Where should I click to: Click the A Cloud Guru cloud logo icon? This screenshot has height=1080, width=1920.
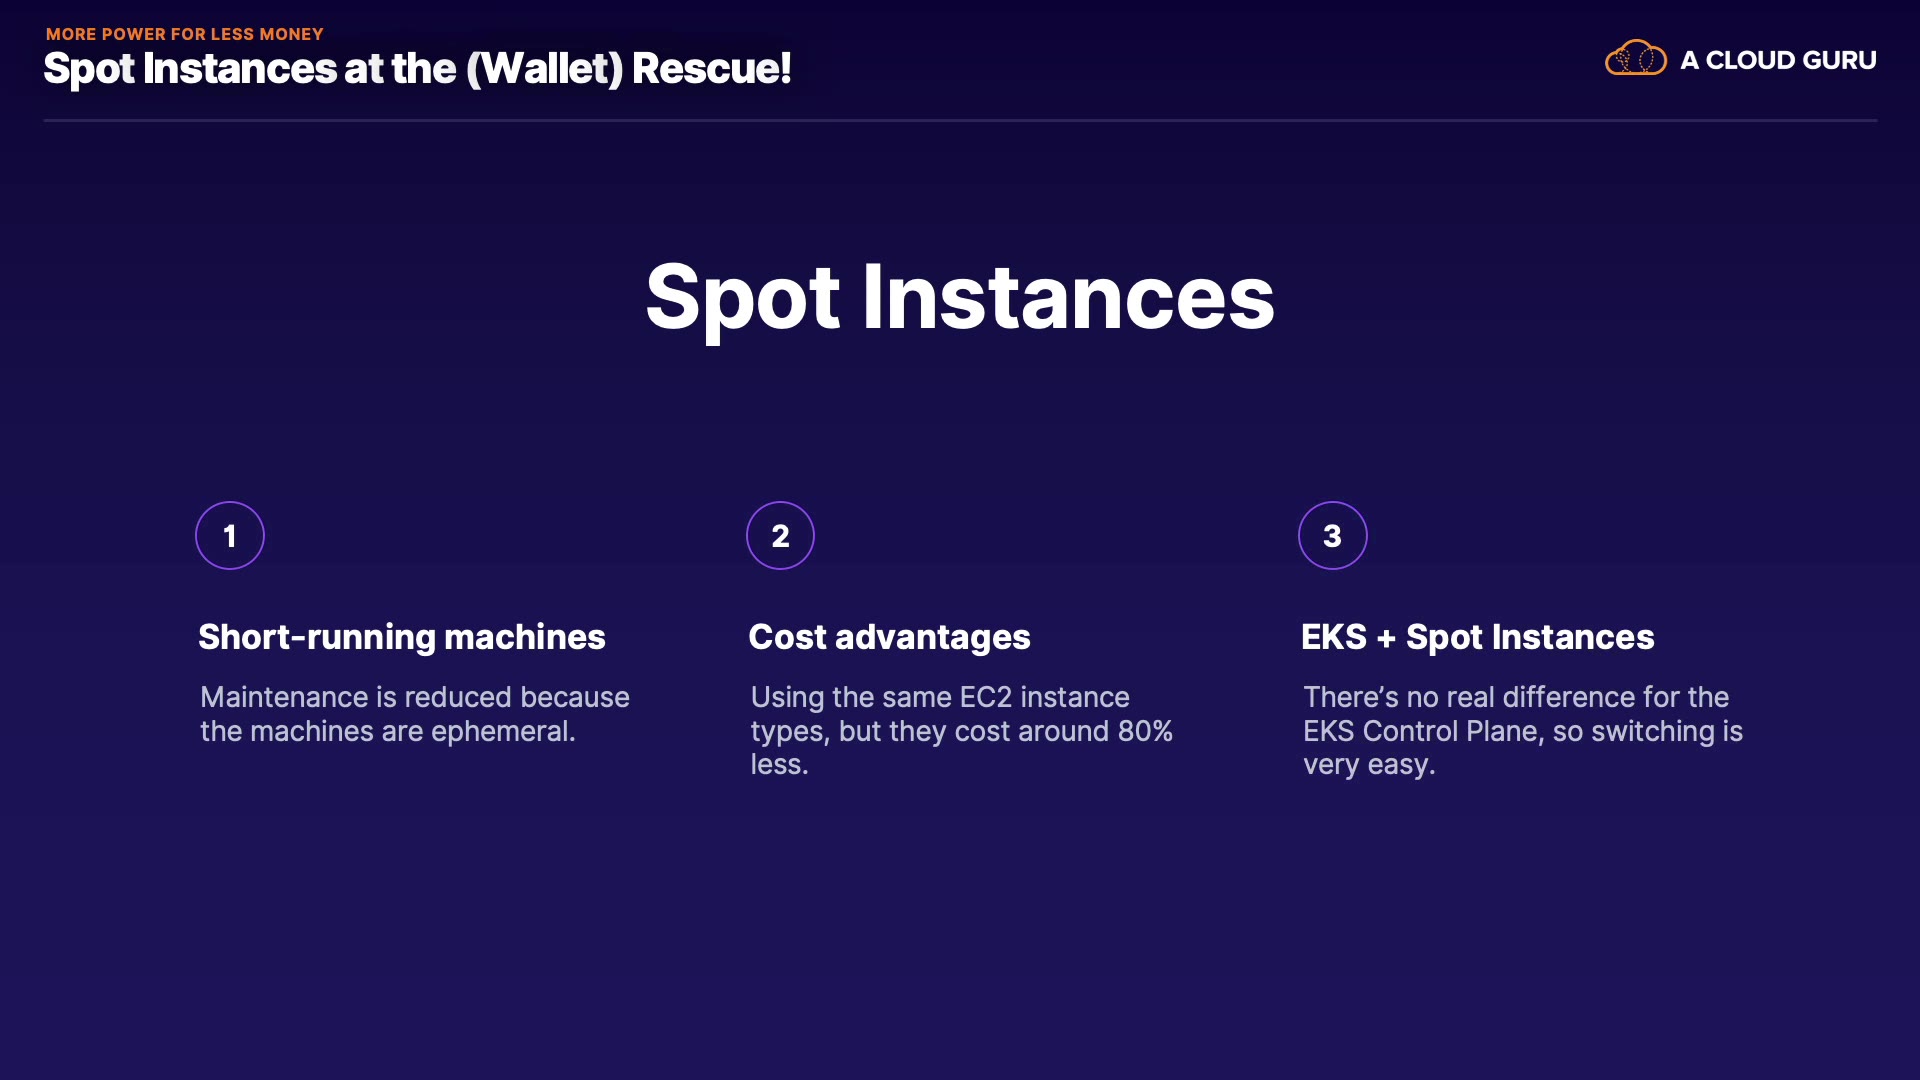pyautogui.click(x=1635, y=59)
